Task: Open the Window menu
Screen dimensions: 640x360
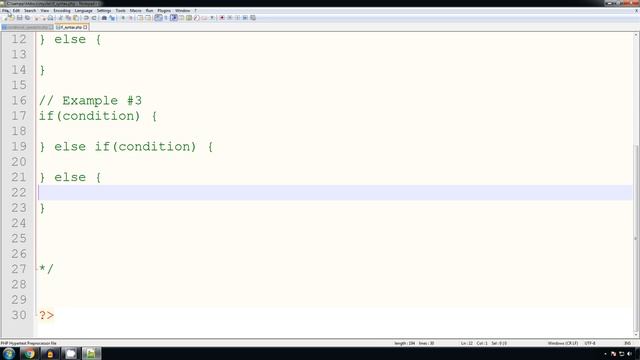Action: coord(182,11)
